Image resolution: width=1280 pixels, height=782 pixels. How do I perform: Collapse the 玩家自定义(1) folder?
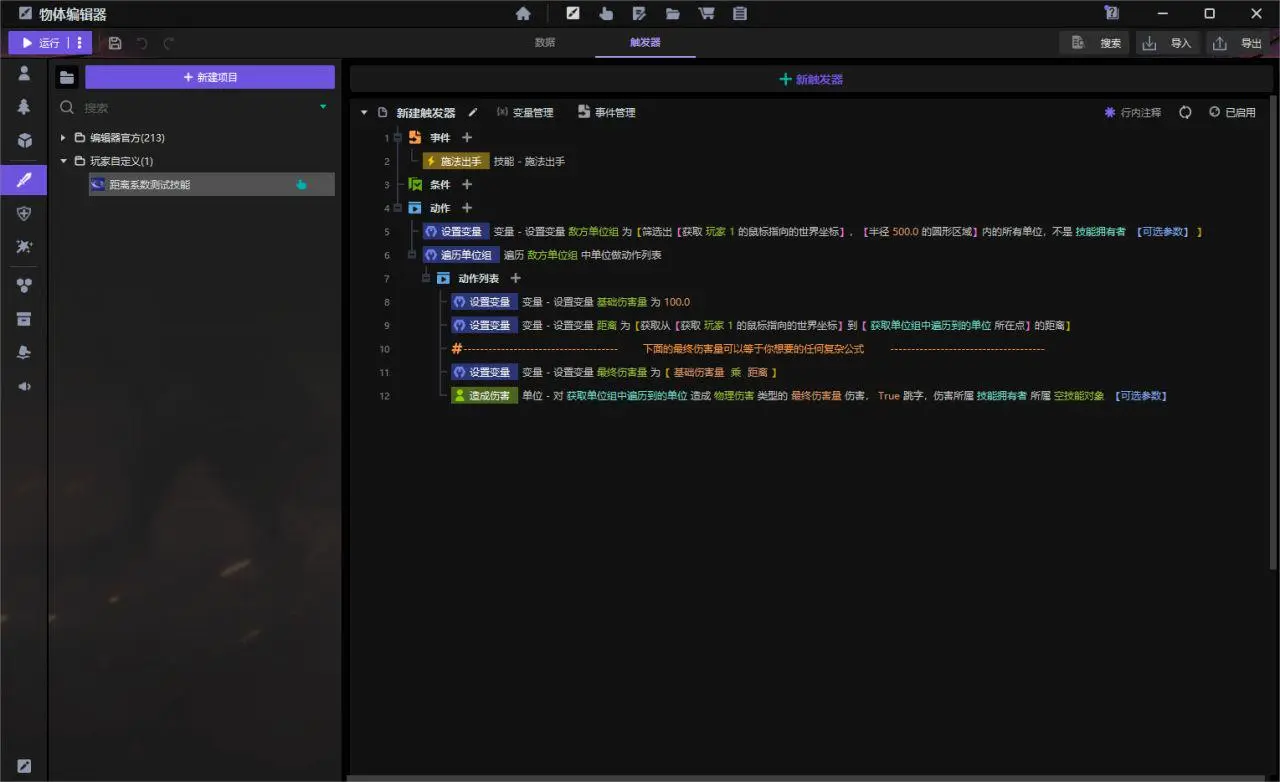63,161
